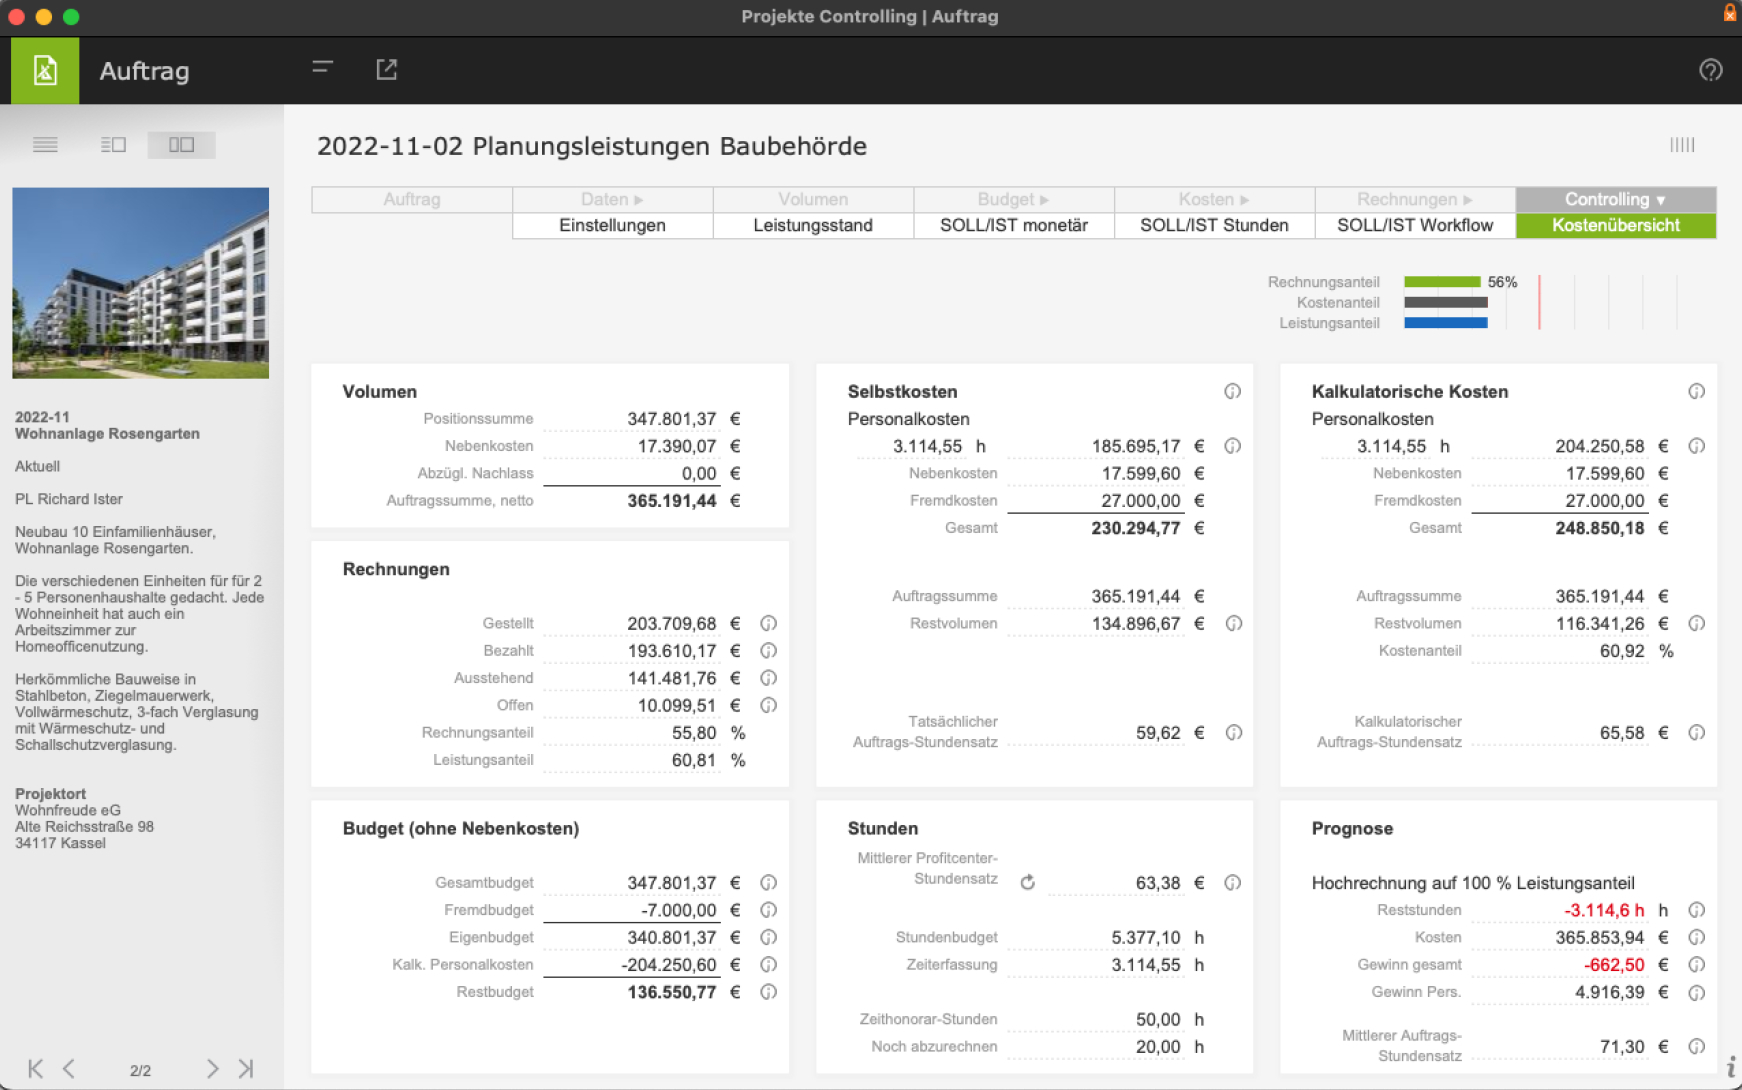Show info for Gestellt invoices

point(768,623)
